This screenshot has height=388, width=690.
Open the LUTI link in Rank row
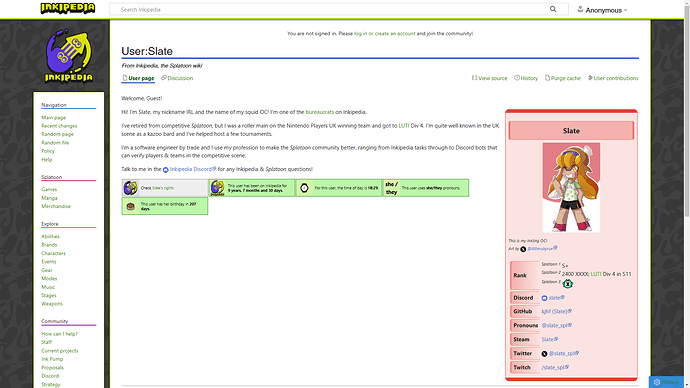pos(596,274)
